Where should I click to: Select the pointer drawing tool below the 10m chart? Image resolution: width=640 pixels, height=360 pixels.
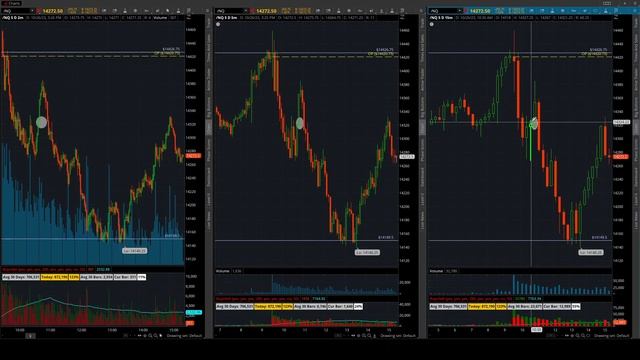pos(588,336)
